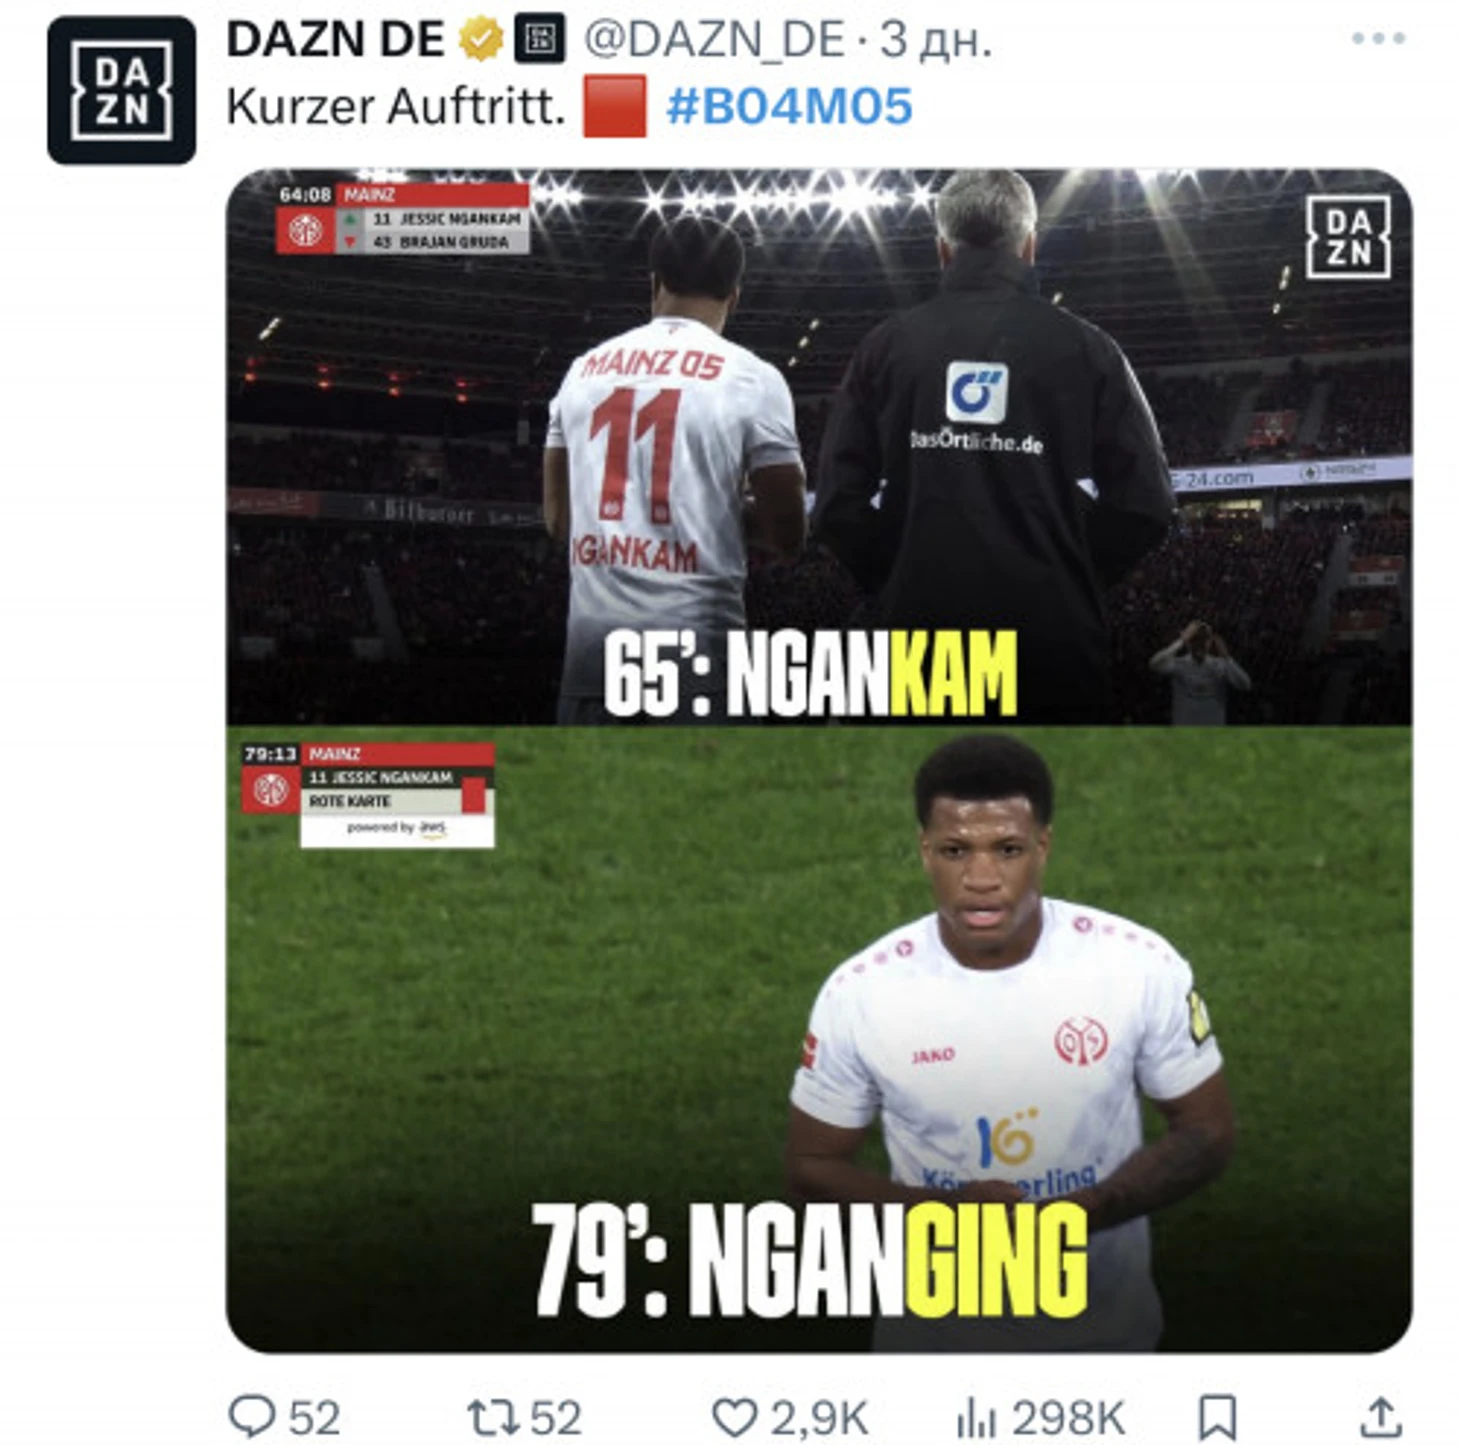Bookmark the tweet

point(1217,1417)
